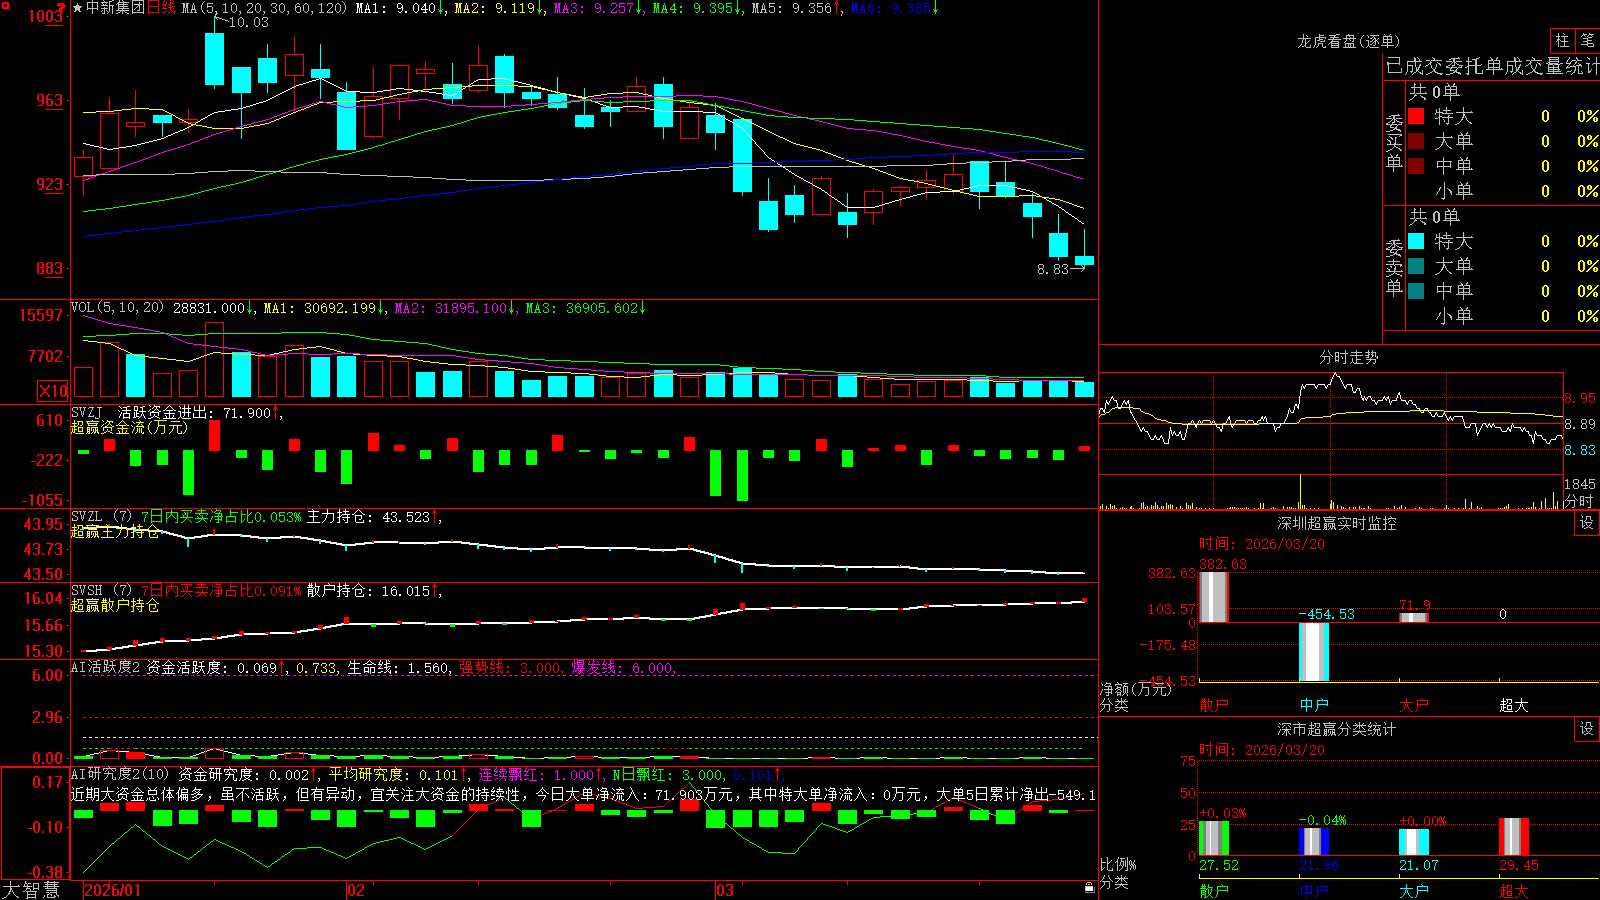Image resolution: width=1600 pixels, height=900 pixels.
Task: Click the ×10 volume scale box
Action: 53,391
